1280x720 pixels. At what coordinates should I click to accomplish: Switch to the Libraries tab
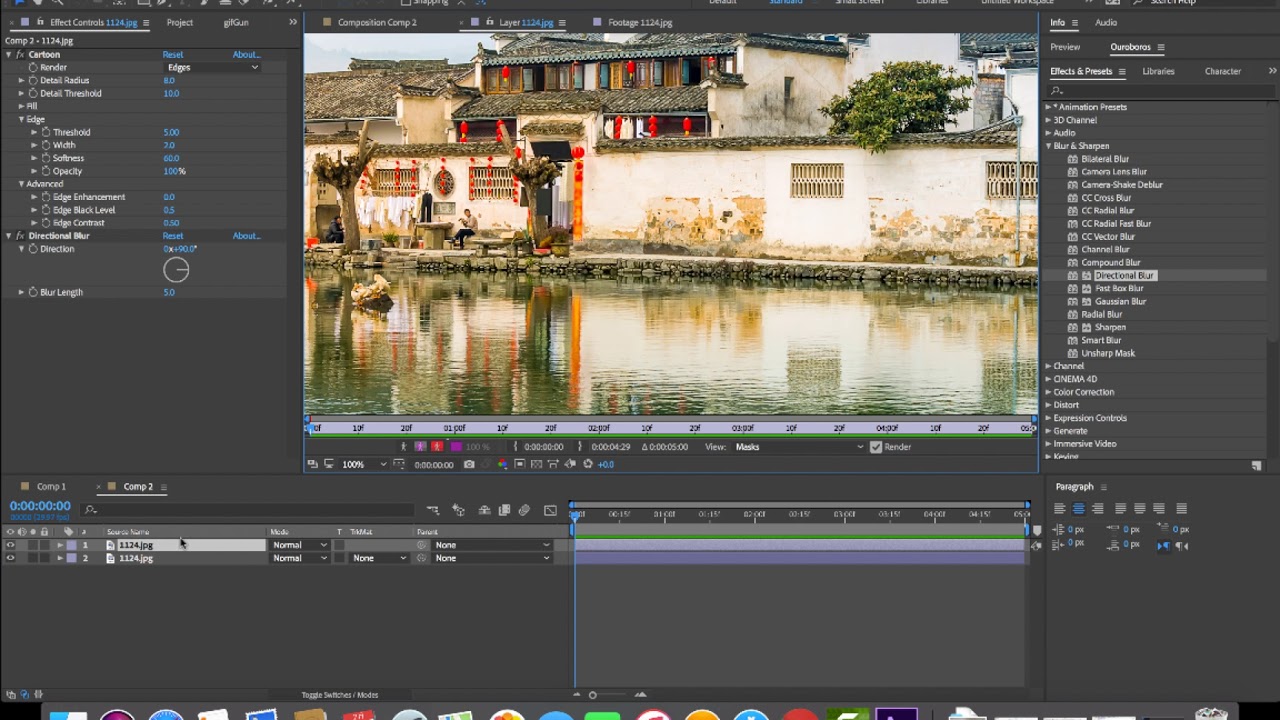tap(1158, 72)
